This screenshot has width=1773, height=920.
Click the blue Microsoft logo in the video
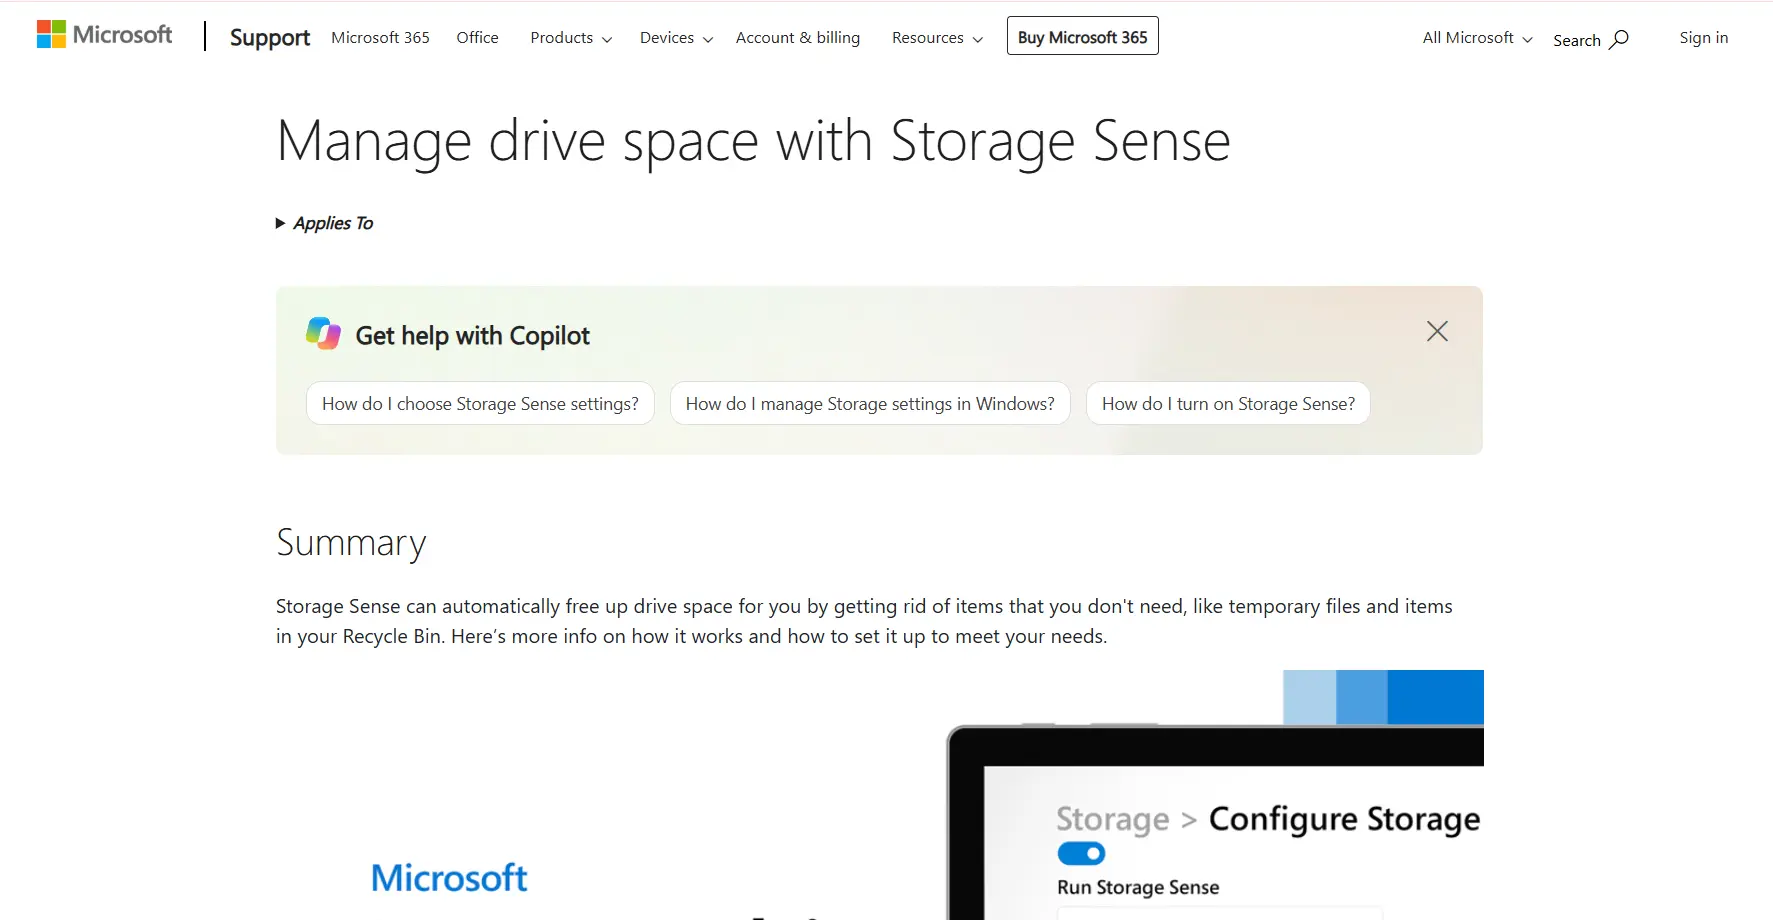449,877
